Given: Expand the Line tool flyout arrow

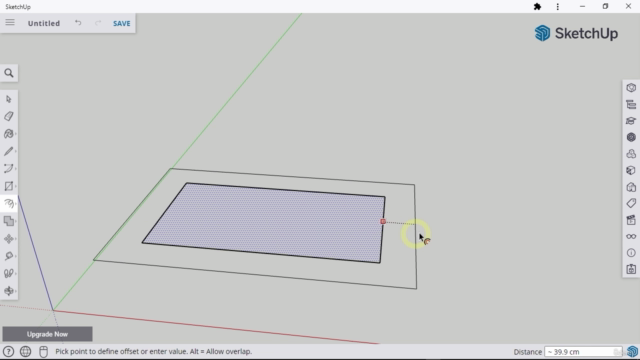Looking at the screenshot, I should click(16, 151).
